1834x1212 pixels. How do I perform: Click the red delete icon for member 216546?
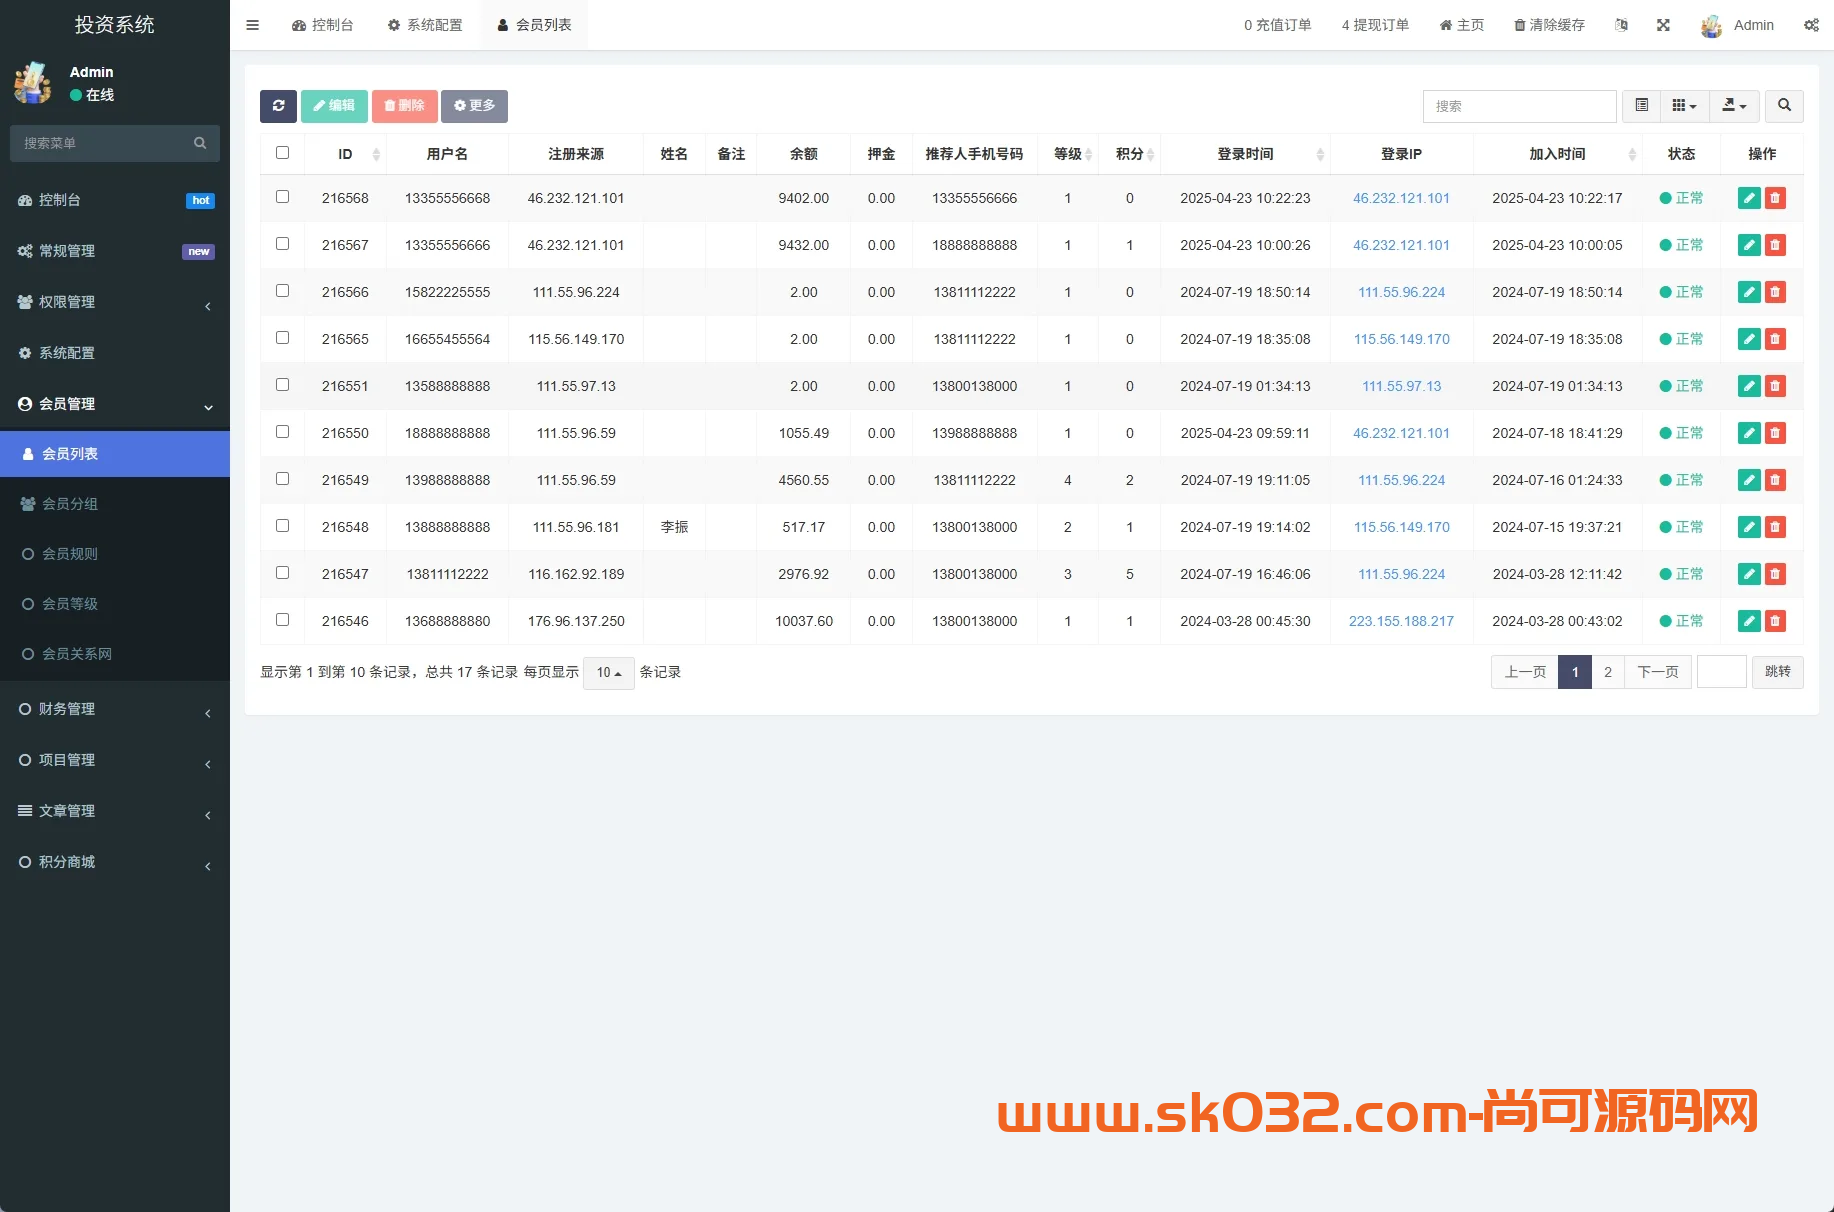[x=1775, y=620]
